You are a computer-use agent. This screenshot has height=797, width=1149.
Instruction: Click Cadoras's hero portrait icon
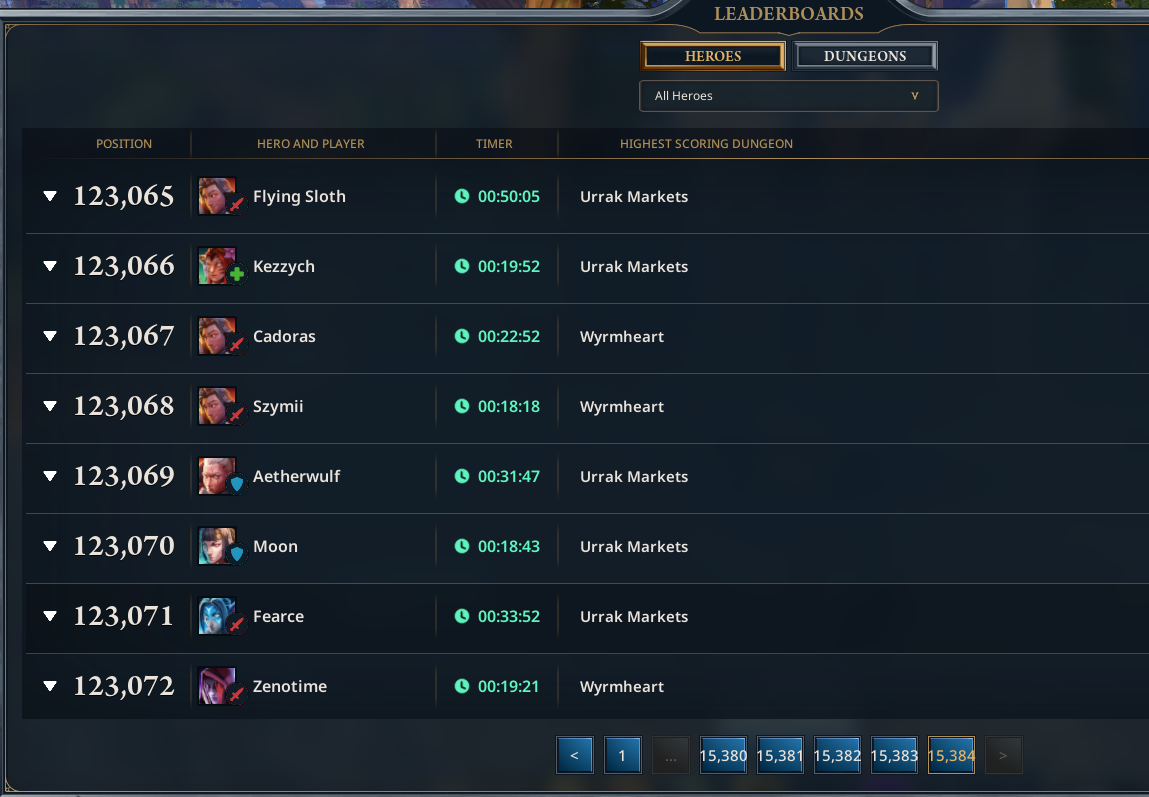[218, 336]
